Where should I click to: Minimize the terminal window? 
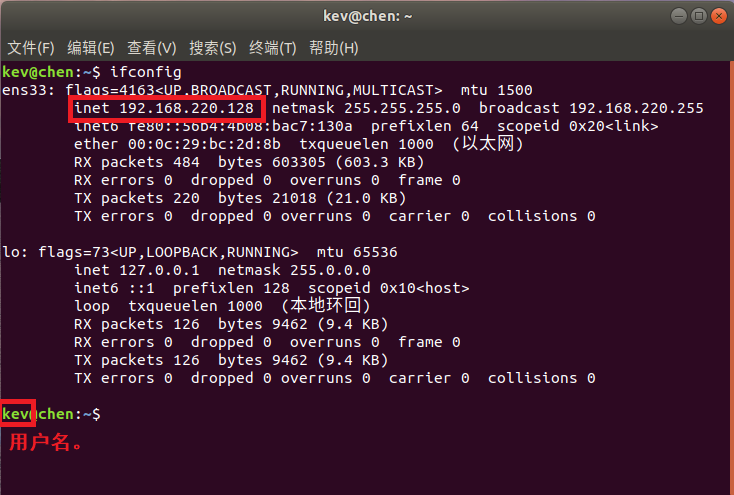(679, 16)
